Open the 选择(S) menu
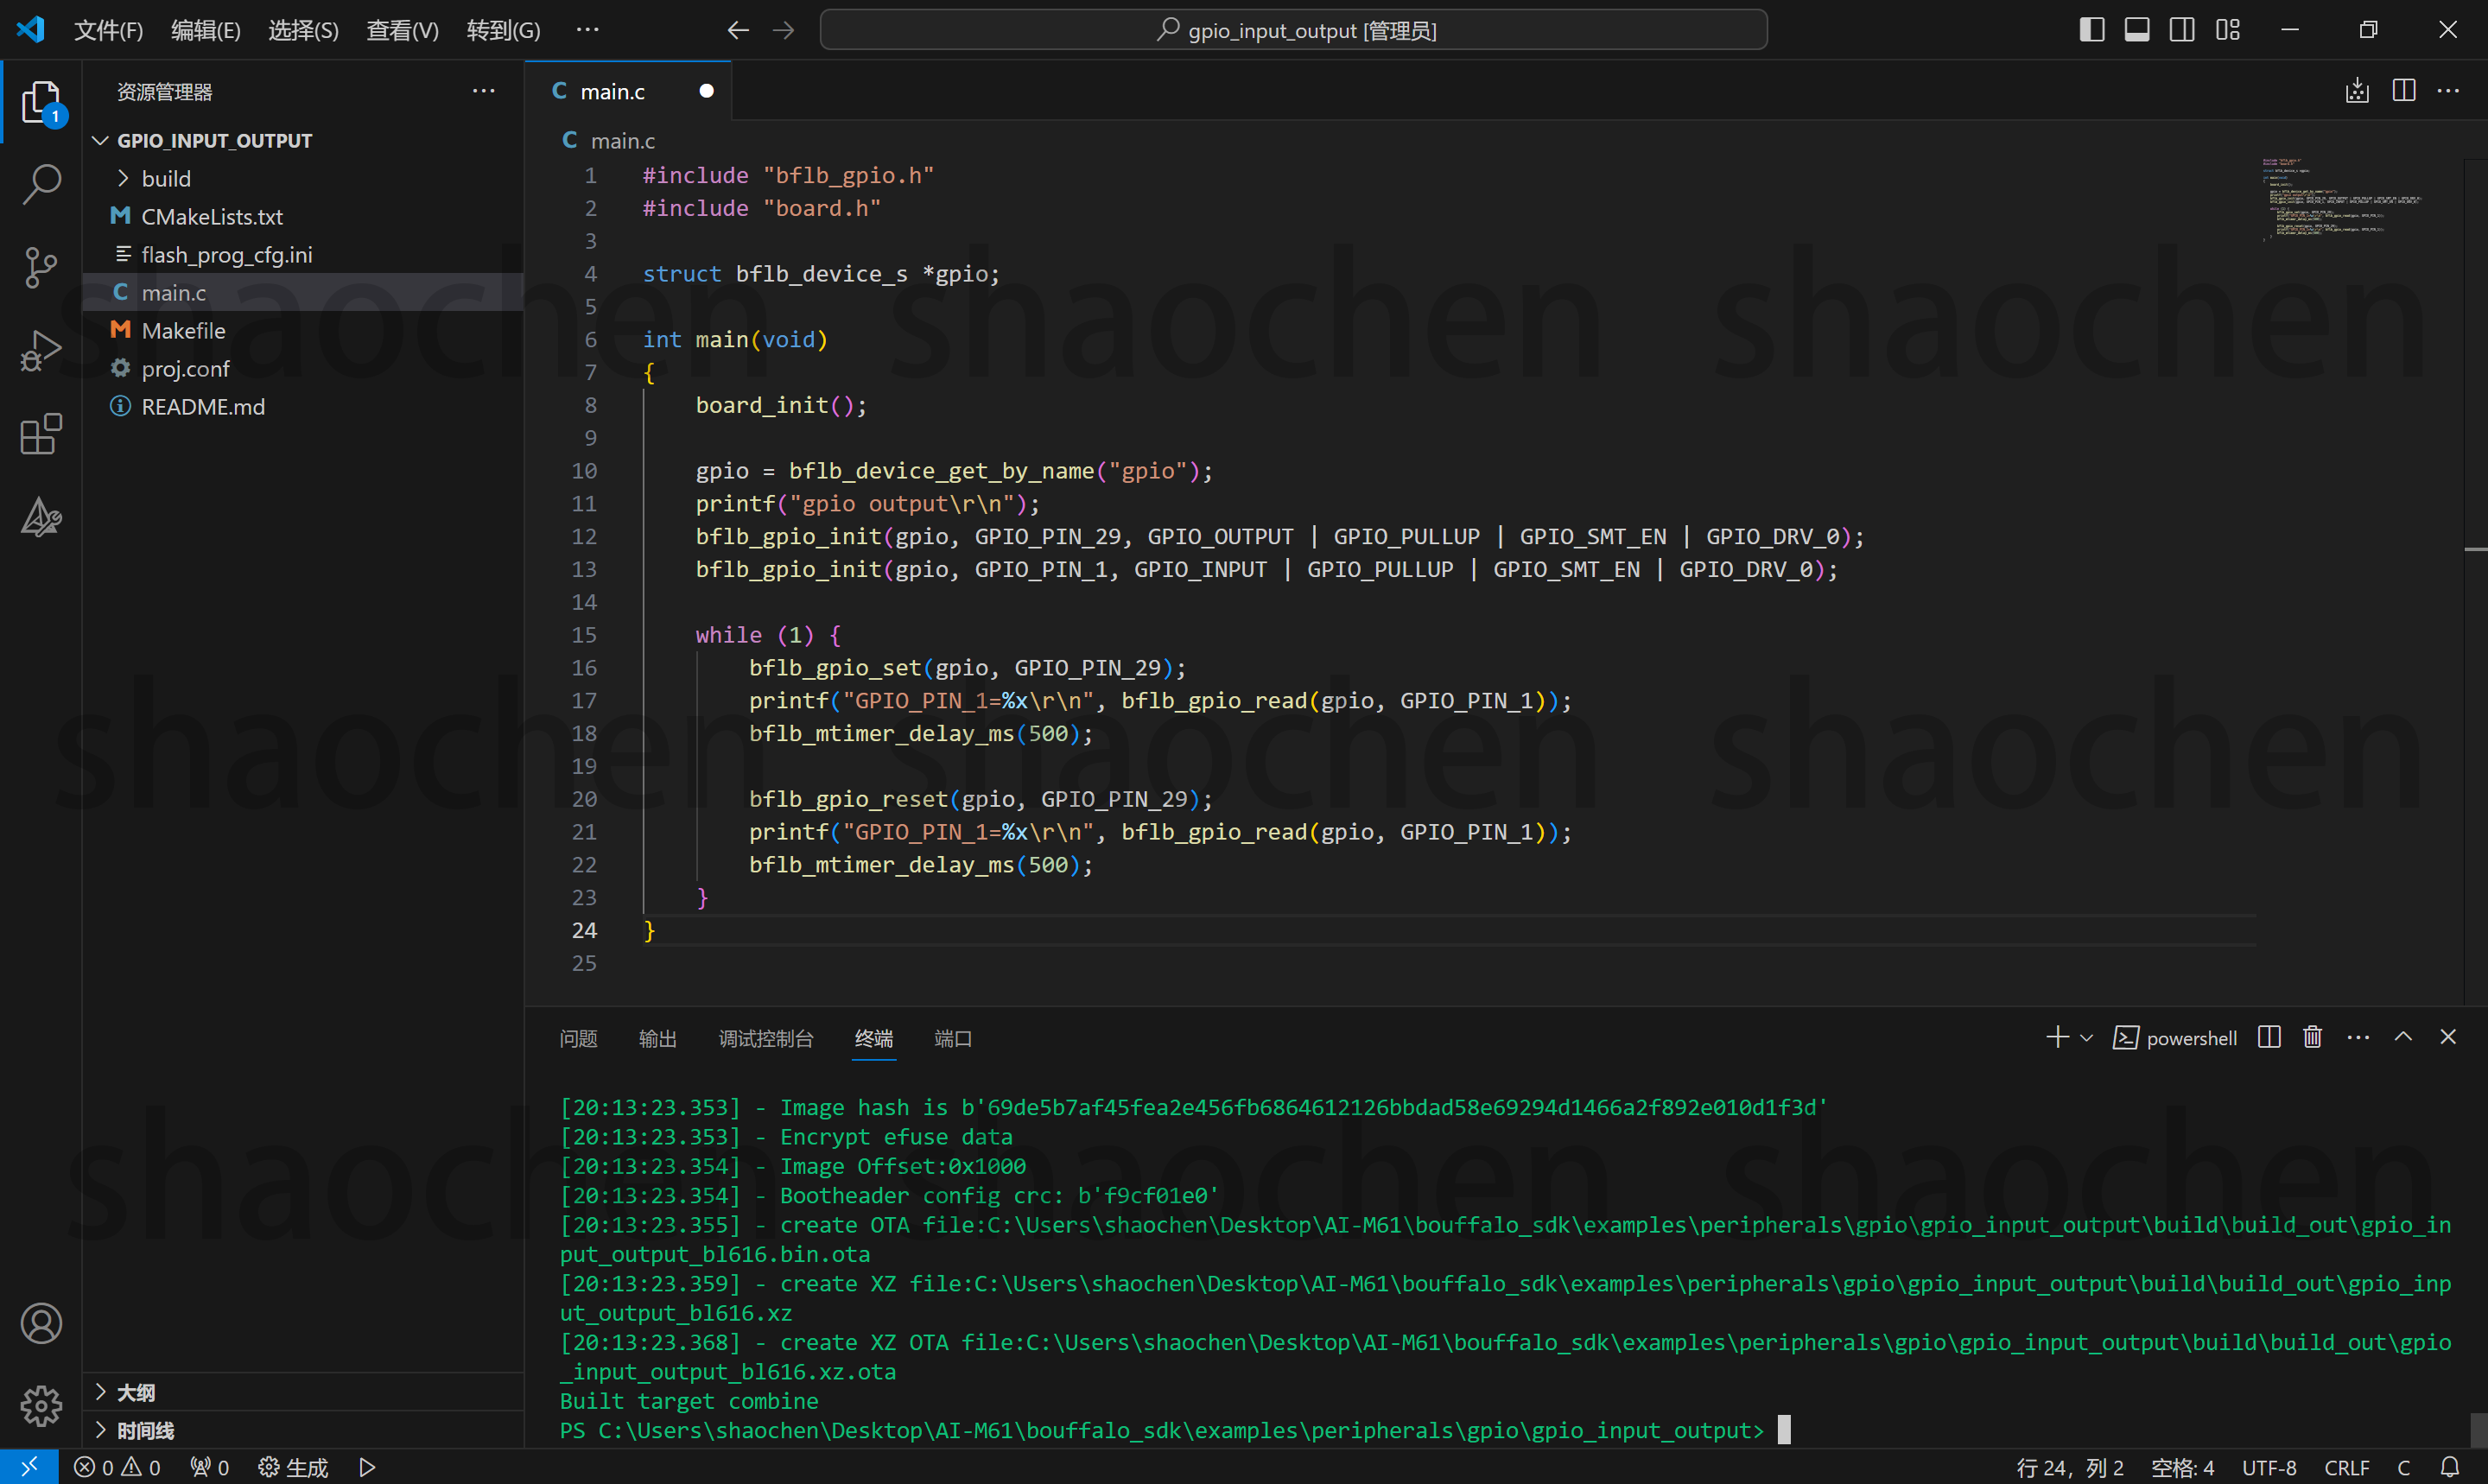 tap(303, 30)
